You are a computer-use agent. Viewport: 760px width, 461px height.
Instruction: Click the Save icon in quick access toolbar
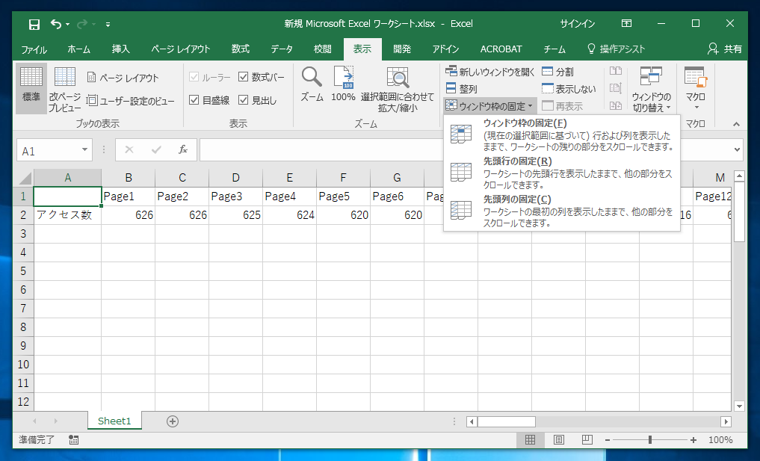pyautogui.click(x=34, y=24)
